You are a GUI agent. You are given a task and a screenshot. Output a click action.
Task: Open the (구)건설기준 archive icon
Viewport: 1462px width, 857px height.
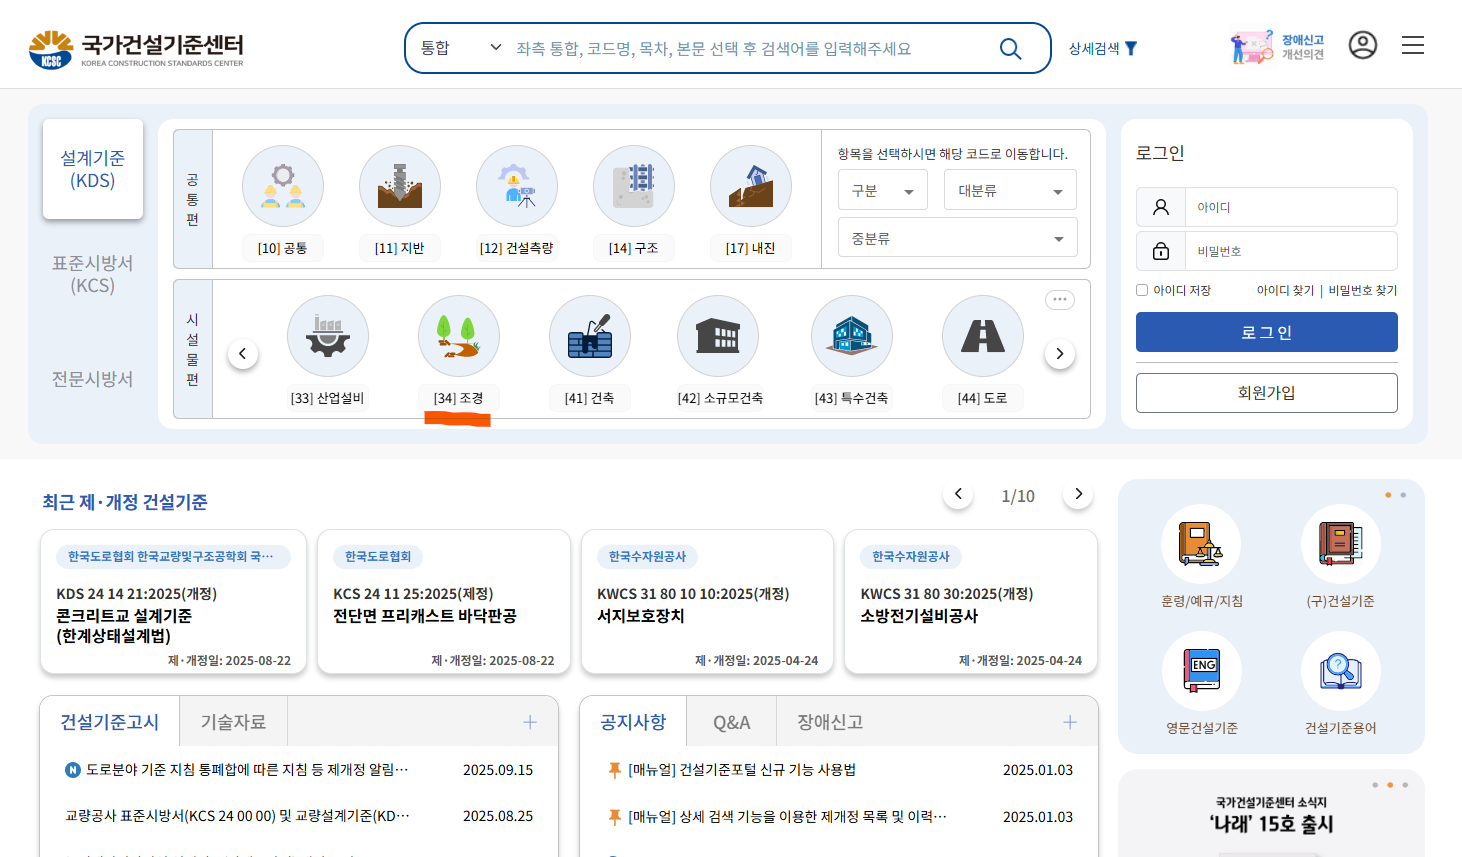pyautogui.click(x=1340, y=543)
